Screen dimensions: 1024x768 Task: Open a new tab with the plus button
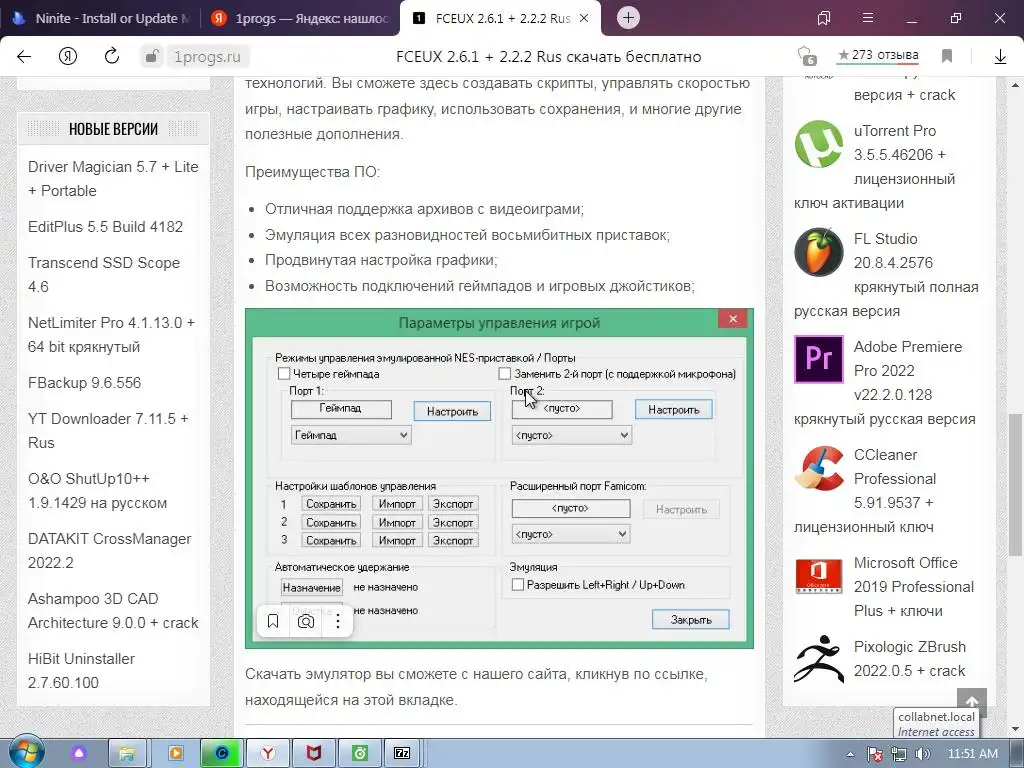point(628,18)
